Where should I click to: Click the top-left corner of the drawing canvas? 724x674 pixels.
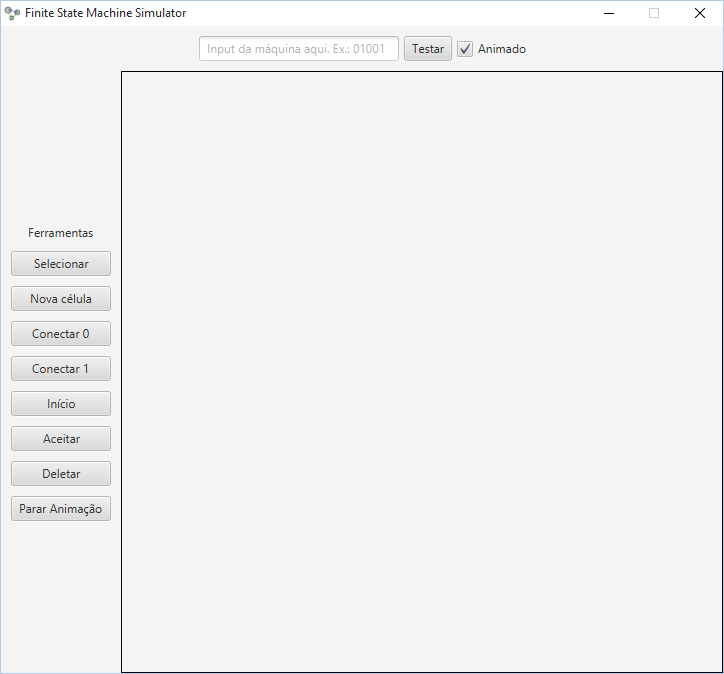[x=126, y=76]
